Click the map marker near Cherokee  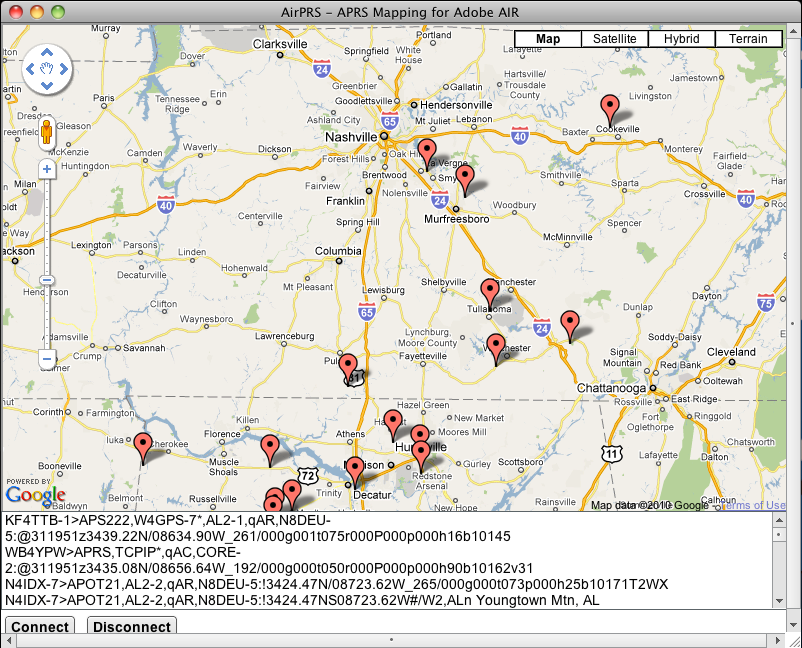(144, 447)
